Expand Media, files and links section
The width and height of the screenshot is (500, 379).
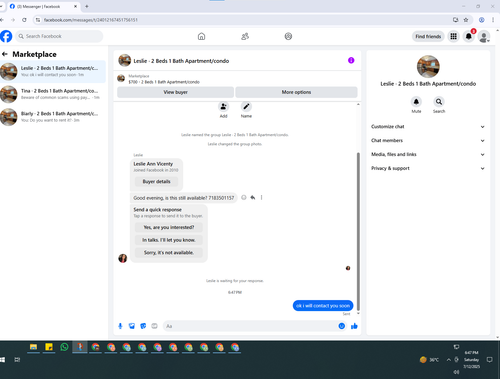(428, 154)
